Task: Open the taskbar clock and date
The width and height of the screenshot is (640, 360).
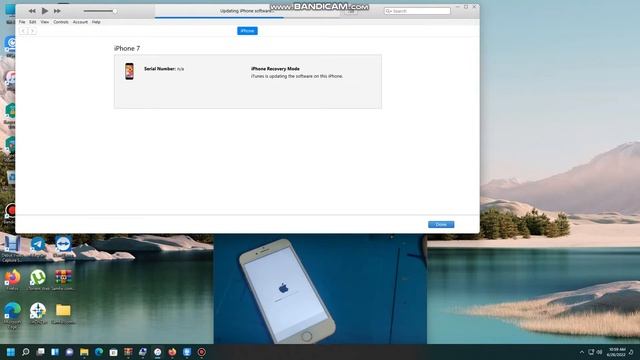Action: click(x=616, y=352)
